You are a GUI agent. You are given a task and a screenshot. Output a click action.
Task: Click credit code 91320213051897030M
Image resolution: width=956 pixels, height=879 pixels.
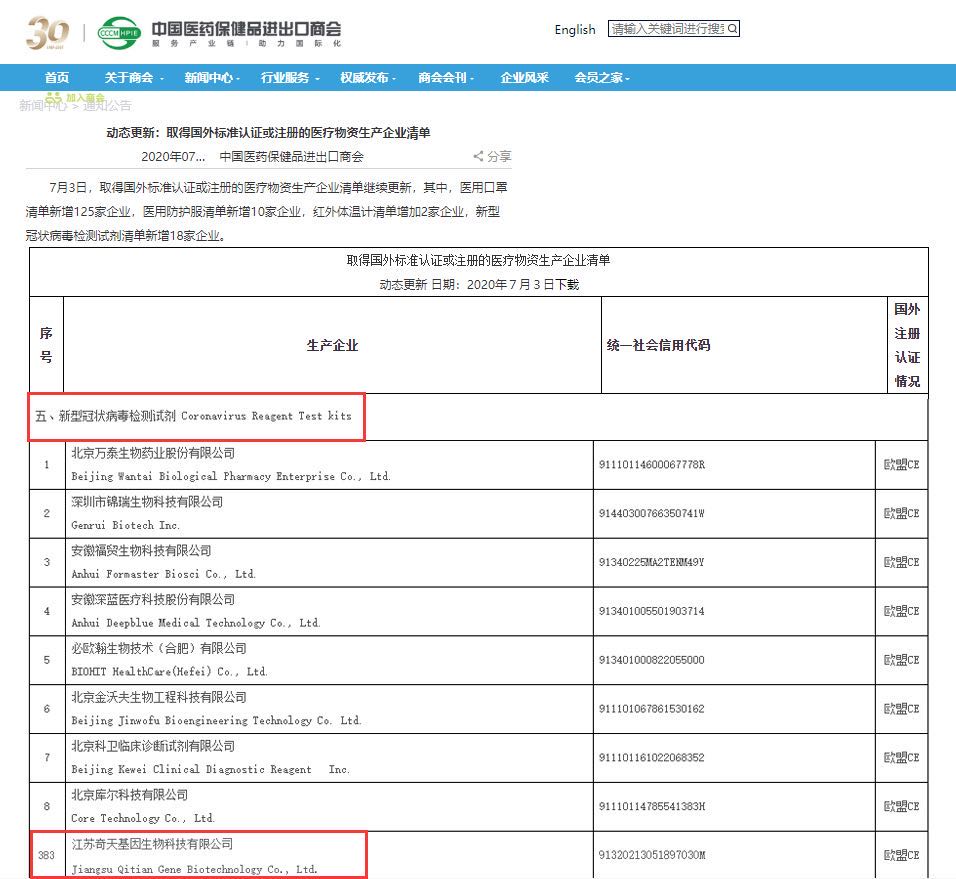coord(652,855)
